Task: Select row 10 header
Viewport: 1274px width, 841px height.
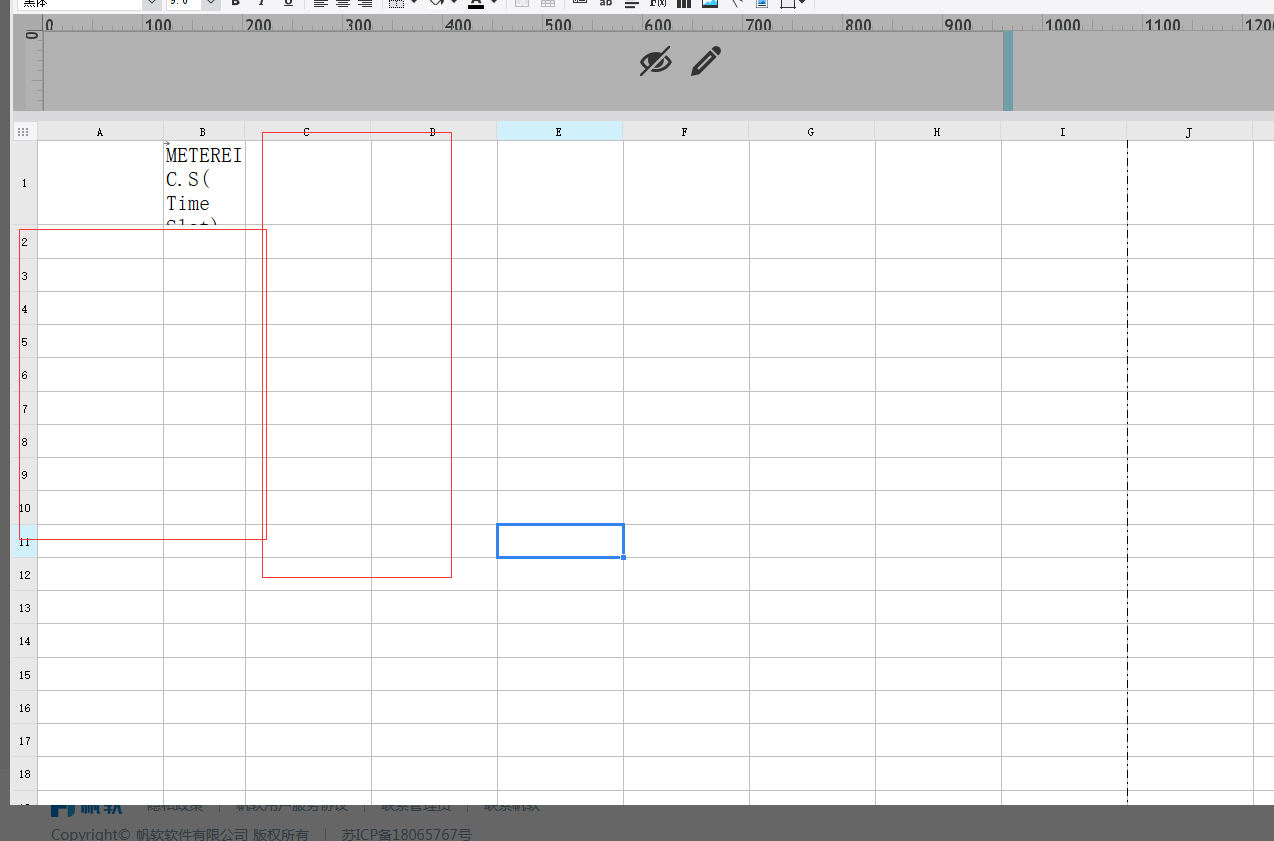Action: pos(24,508)
